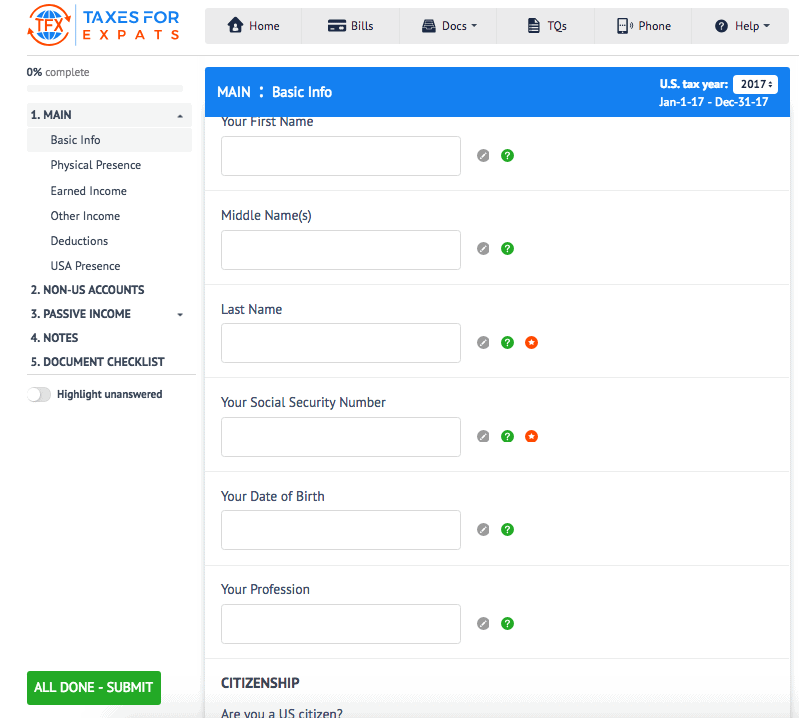The height and width of the screenshot is (718, 799).
Task: Select Earned Income in sidebar
Action: coord(89,191)
